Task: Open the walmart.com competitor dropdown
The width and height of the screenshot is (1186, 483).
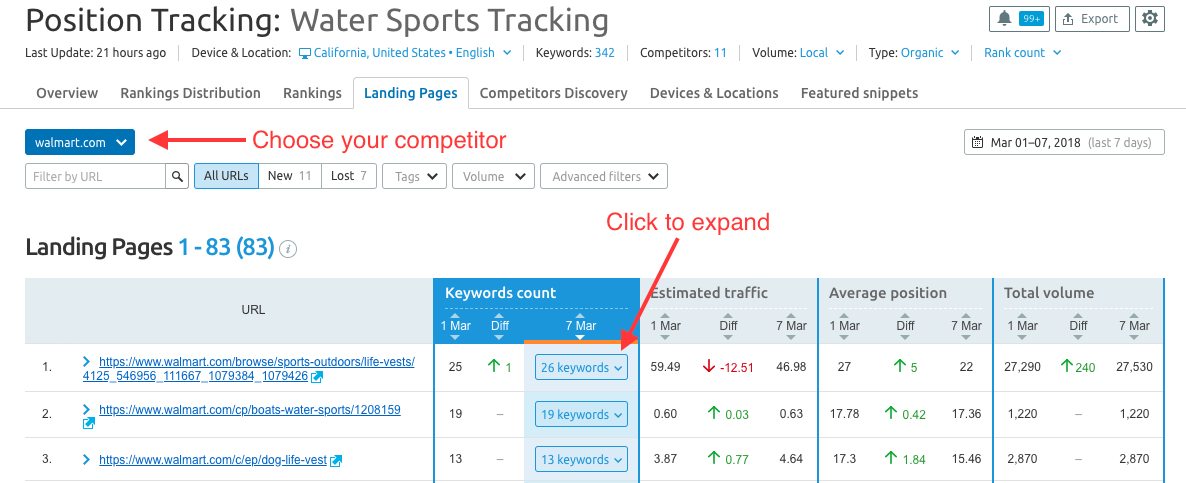Action: point(79,142)
